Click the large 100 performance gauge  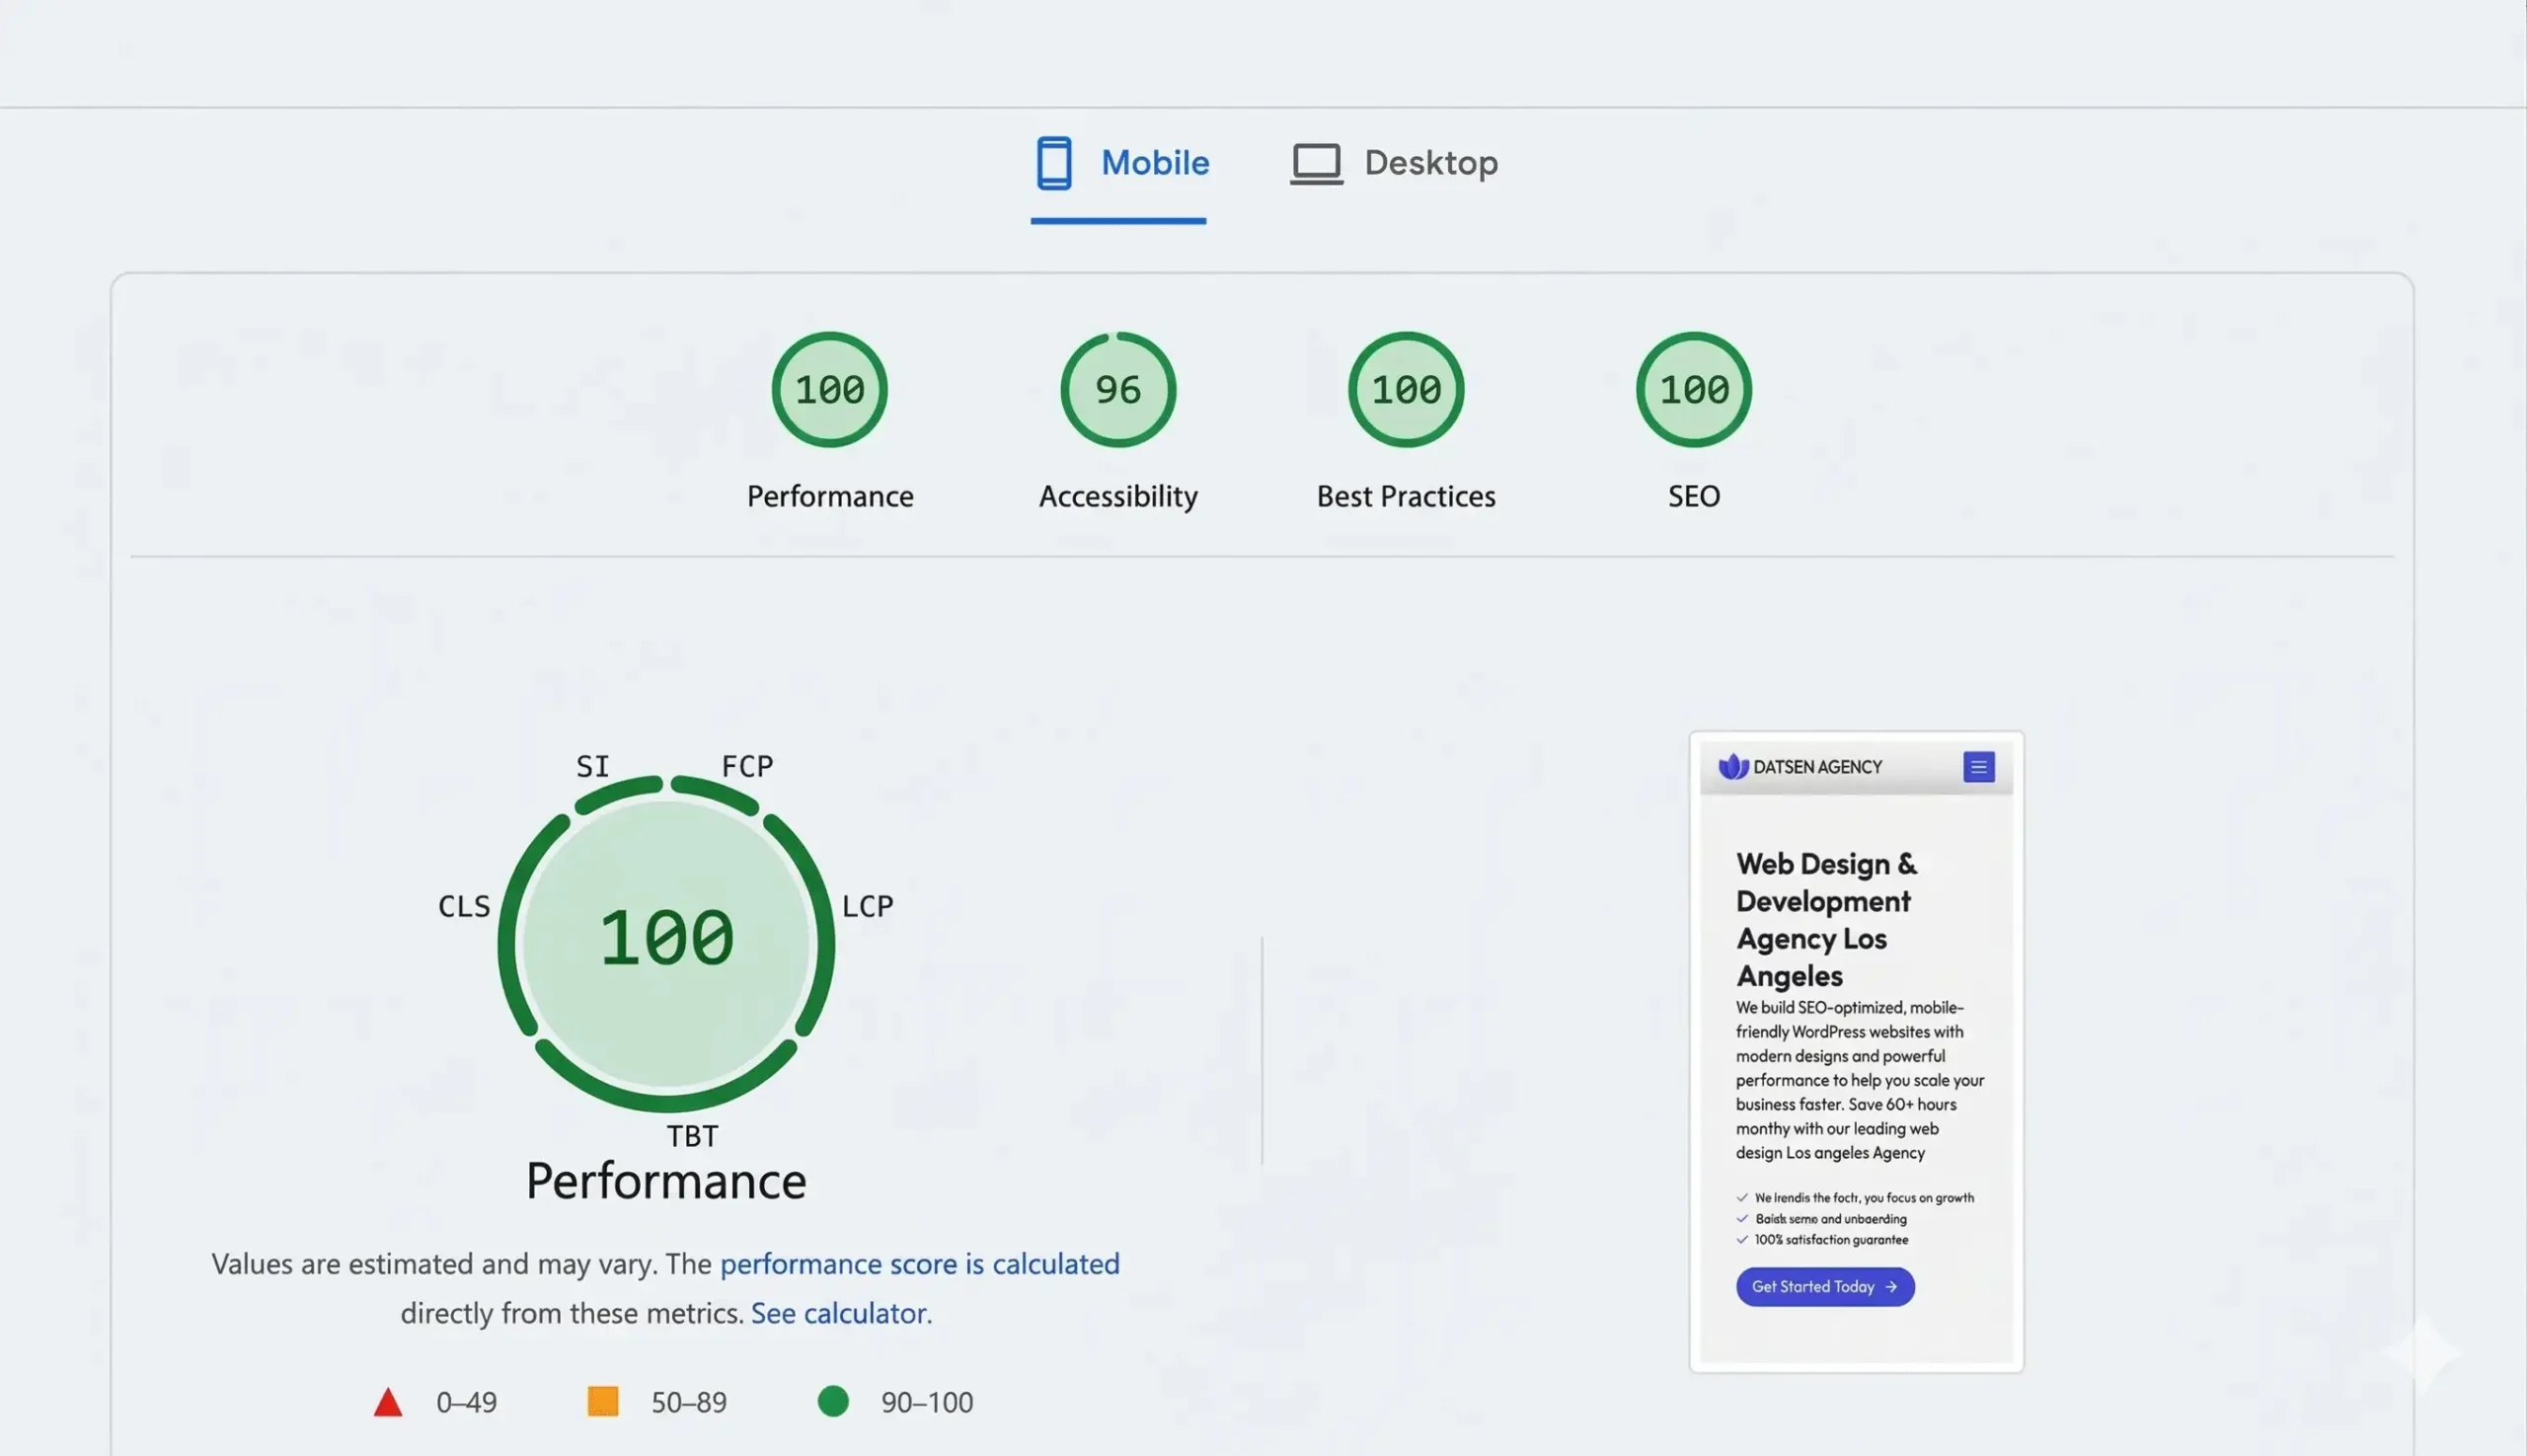666,943
